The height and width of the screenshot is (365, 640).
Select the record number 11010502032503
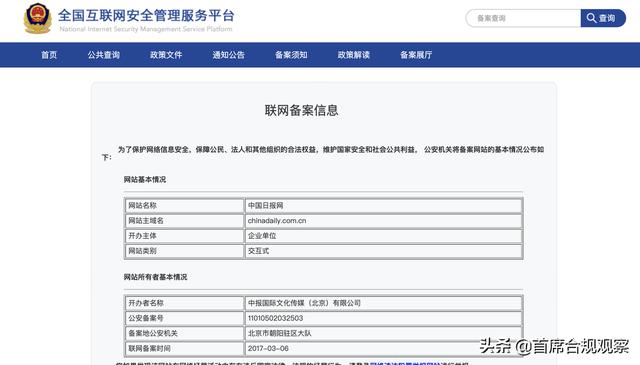point(276,318)
